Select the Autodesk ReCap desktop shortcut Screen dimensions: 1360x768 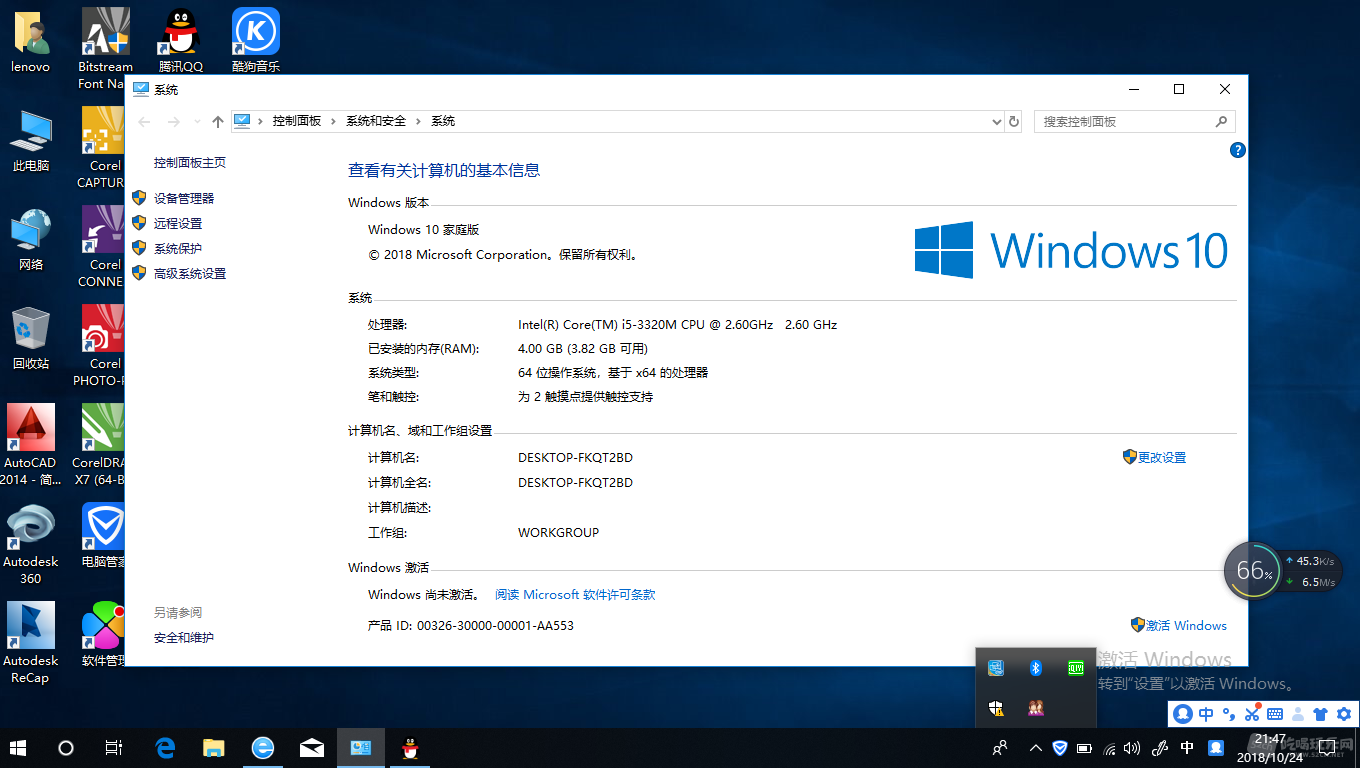tap(31, 643)
